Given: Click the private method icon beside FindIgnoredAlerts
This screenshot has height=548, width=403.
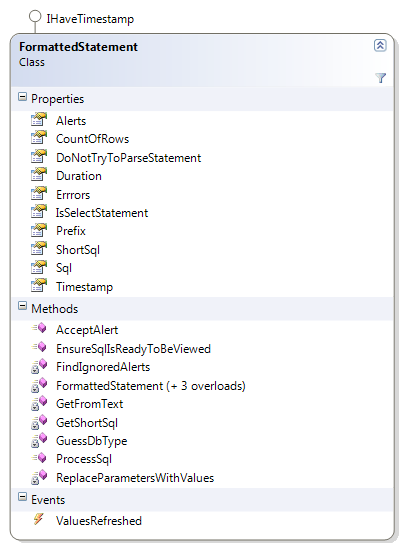Looking at the screenshot, I should (x=39, y=366).
